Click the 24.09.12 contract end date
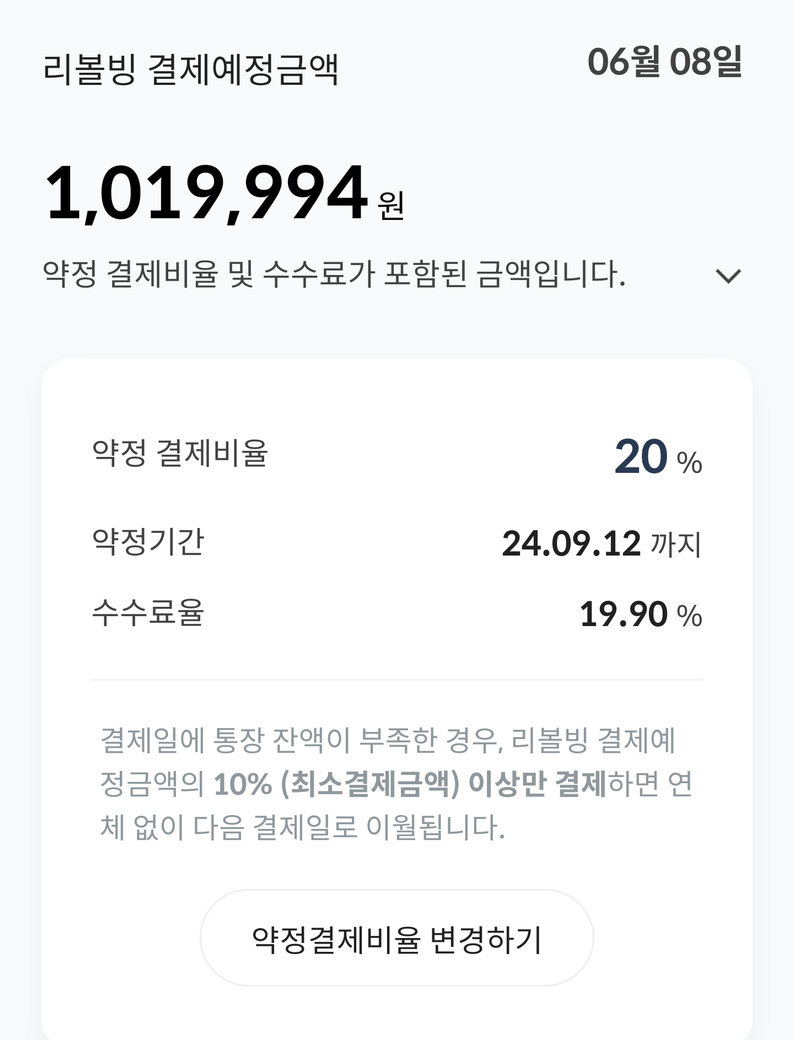Image resolution: width=794 pixels, height=1040 pixels. [570, 544]
